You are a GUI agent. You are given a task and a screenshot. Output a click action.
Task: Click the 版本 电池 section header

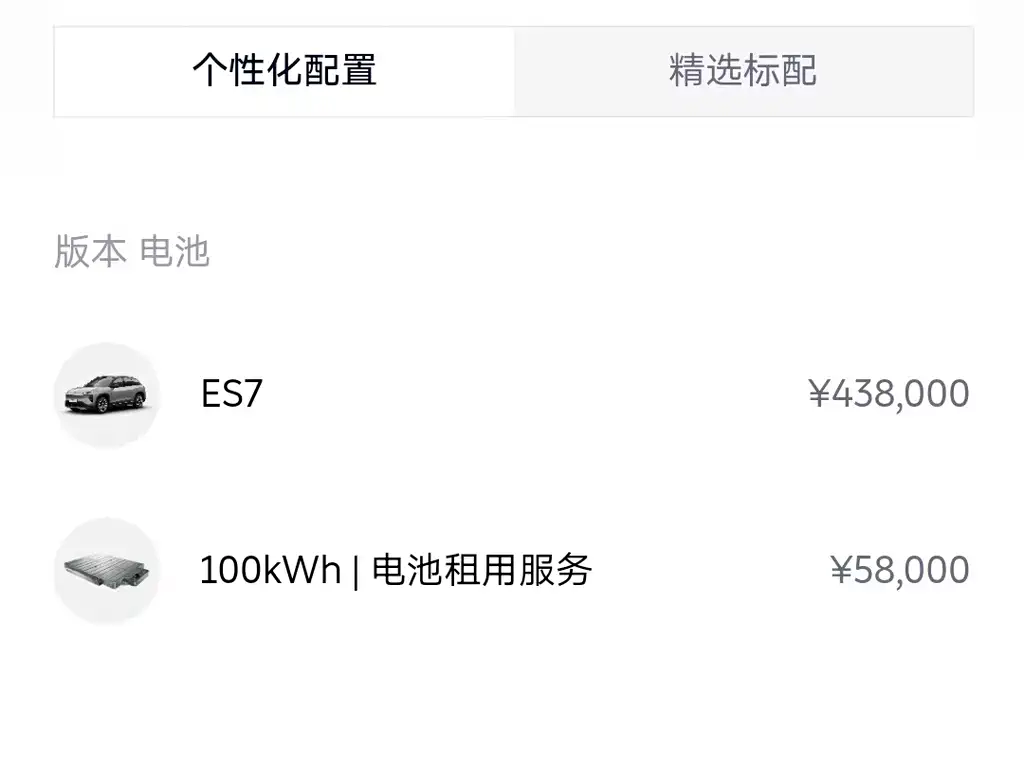(x=132, y=251)
